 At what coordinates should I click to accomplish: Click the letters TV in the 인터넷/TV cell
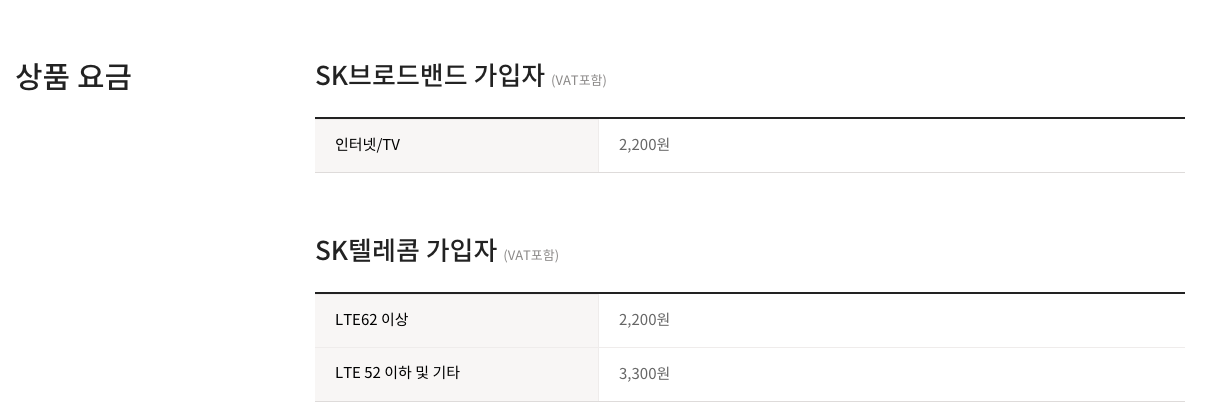tap(390, 145)
